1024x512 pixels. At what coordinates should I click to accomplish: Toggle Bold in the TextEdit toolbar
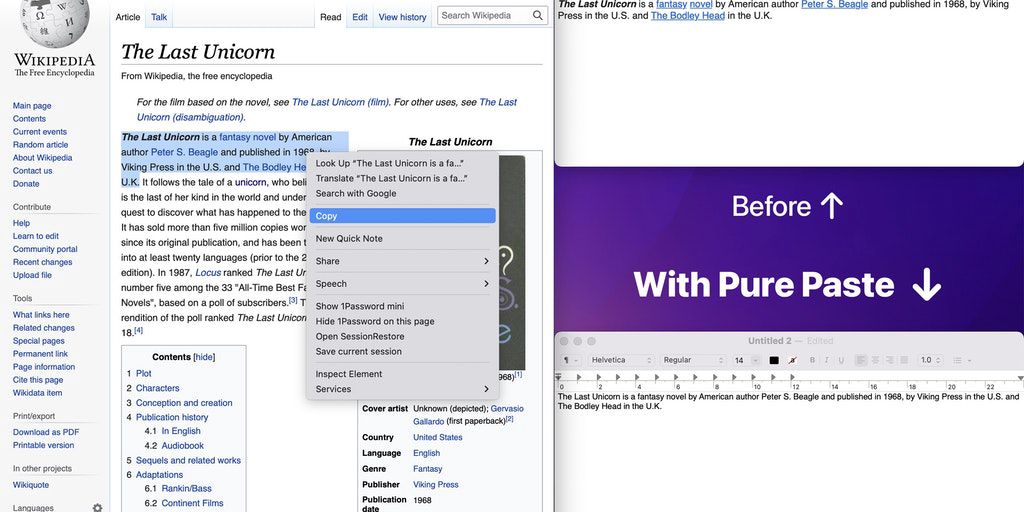point(812,360)
